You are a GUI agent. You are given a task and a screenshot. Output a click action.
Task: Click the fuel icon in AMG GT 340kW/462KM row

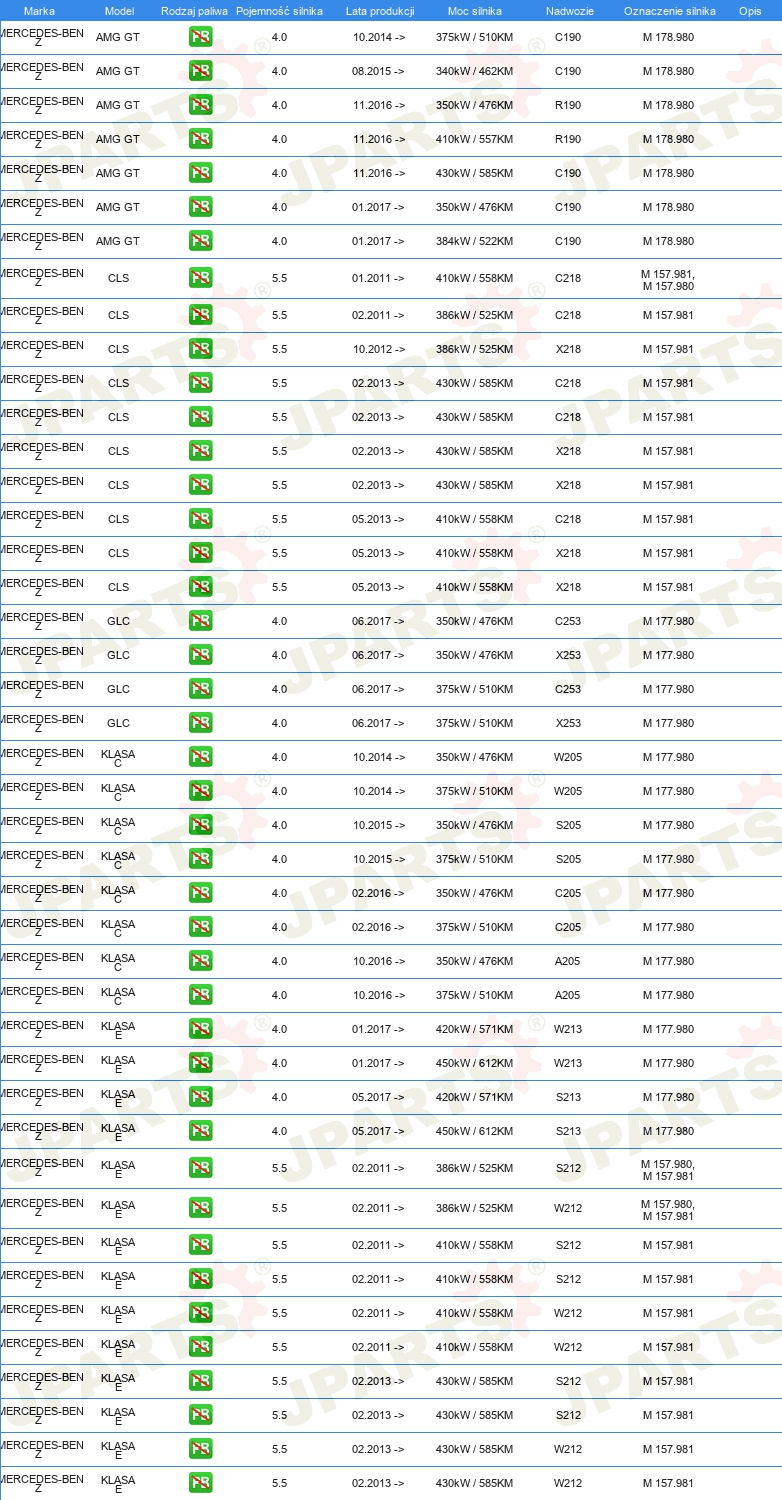(x=200, y=71)
